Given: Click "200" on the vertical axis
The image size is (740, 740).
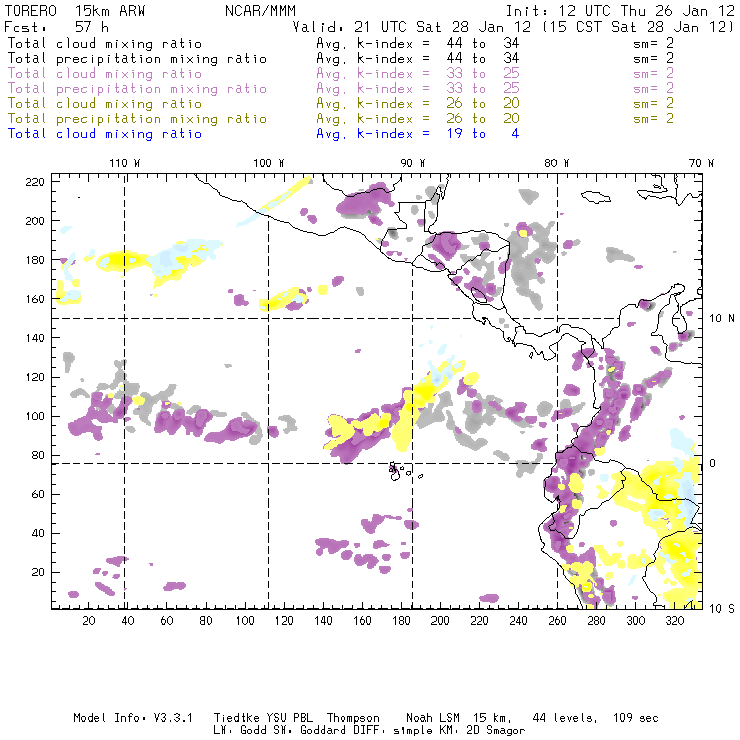Looking at the screenshot, I should click(35, 221).
